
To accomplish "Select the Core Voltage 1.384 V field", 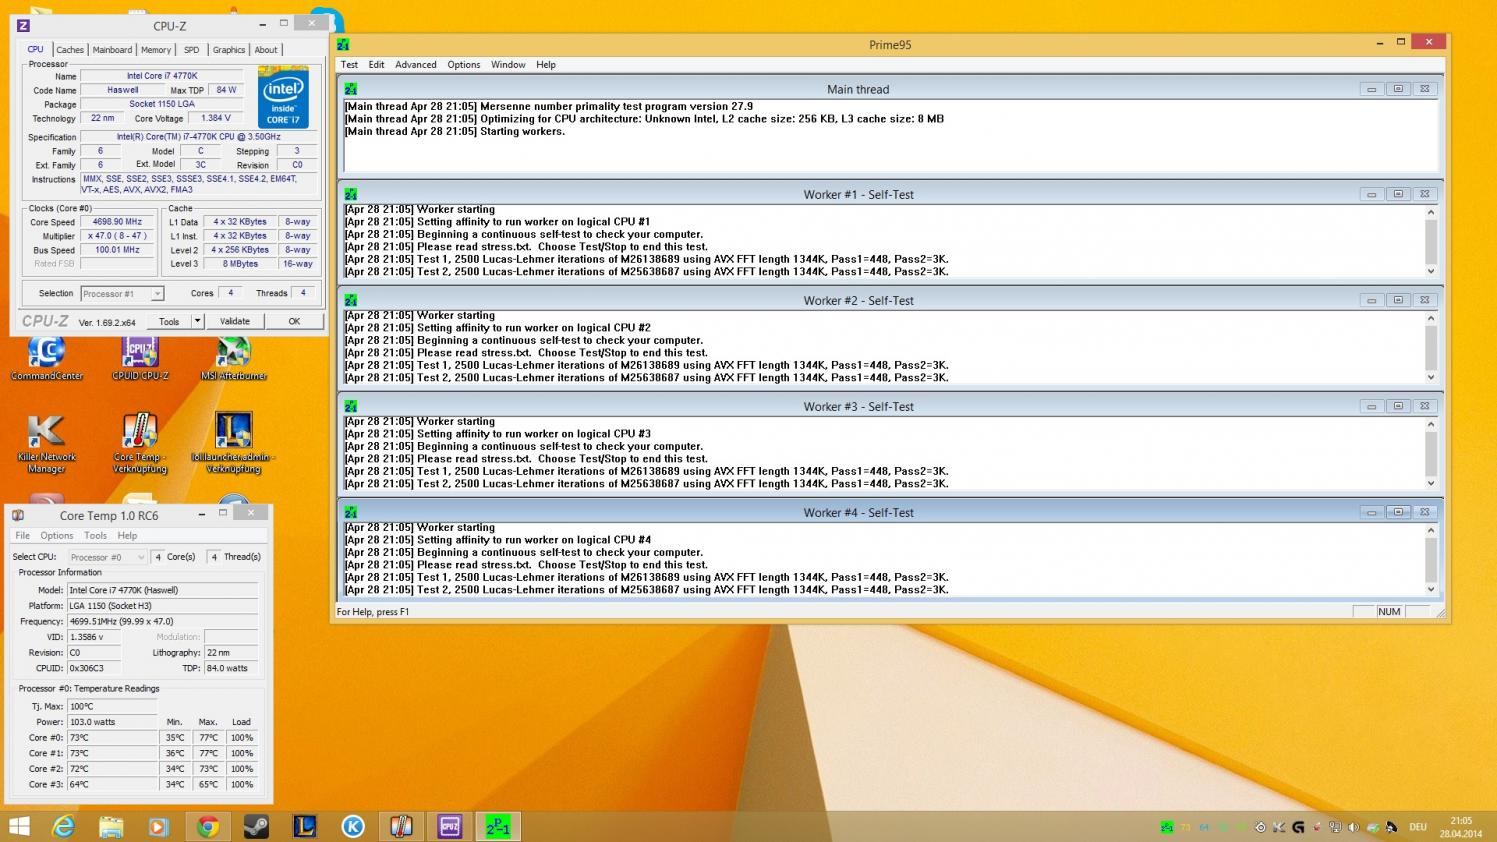I will [x=216, y=118].
